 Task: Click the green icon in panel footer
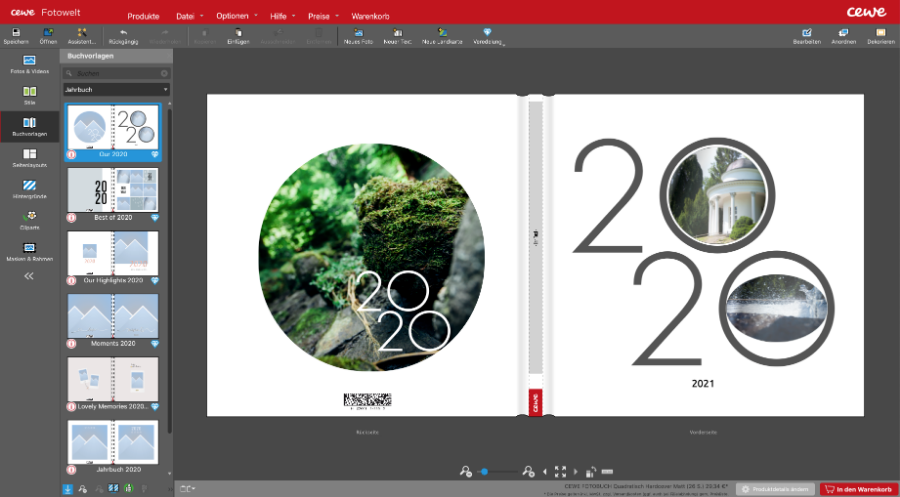129,488
